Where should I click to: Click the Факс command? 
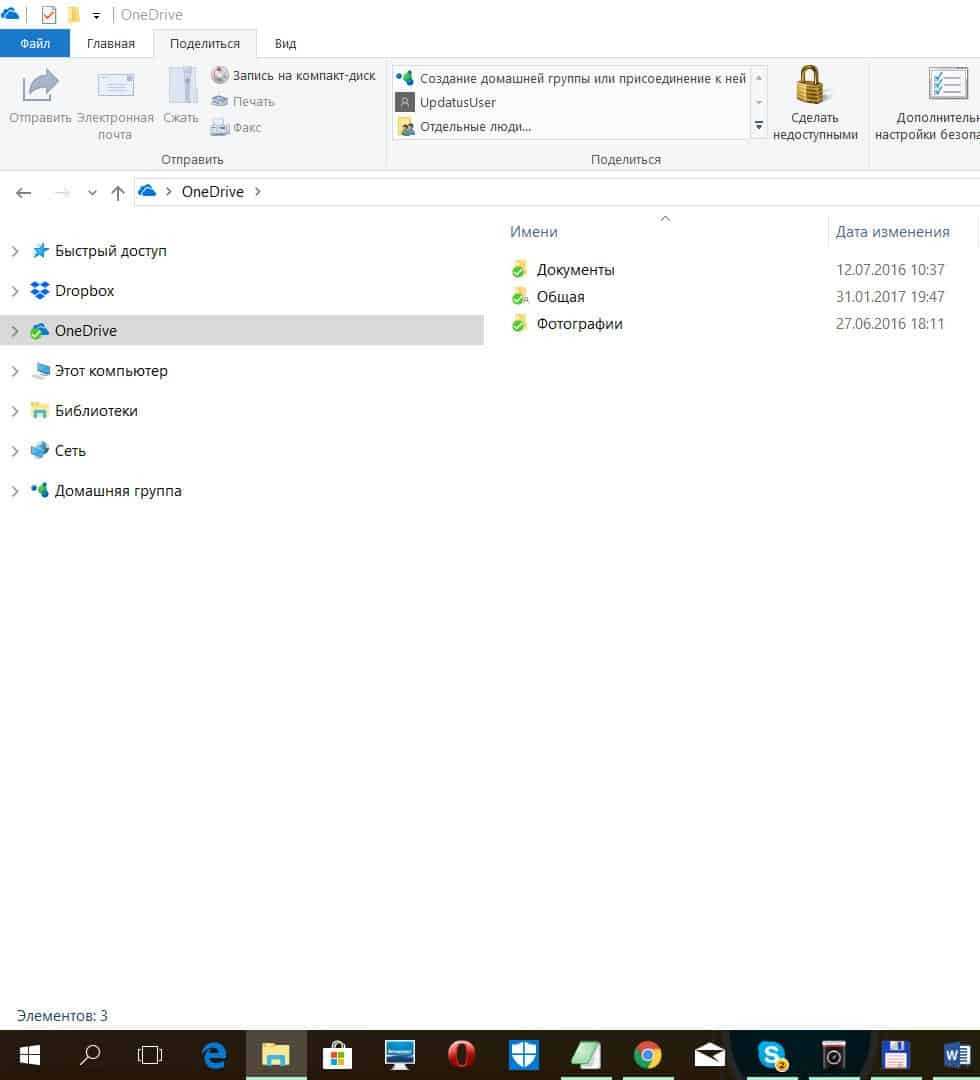(x=236, y=127)
